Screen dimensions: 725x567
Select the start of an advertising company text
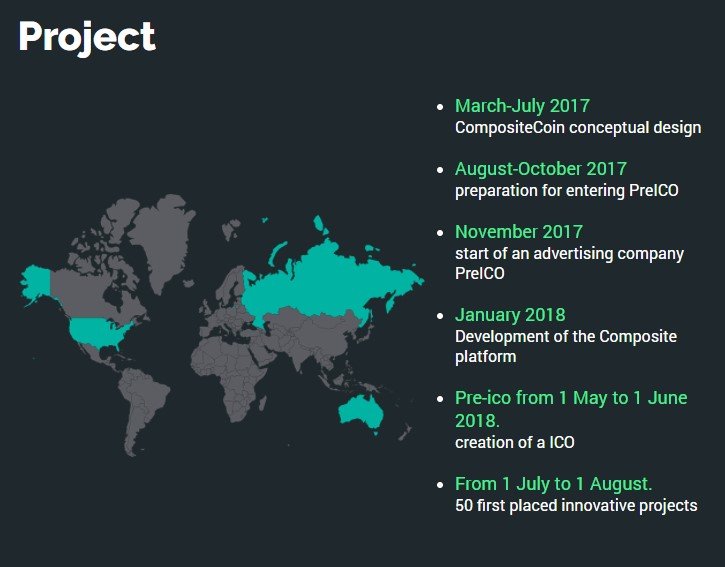tap(569, 253)
